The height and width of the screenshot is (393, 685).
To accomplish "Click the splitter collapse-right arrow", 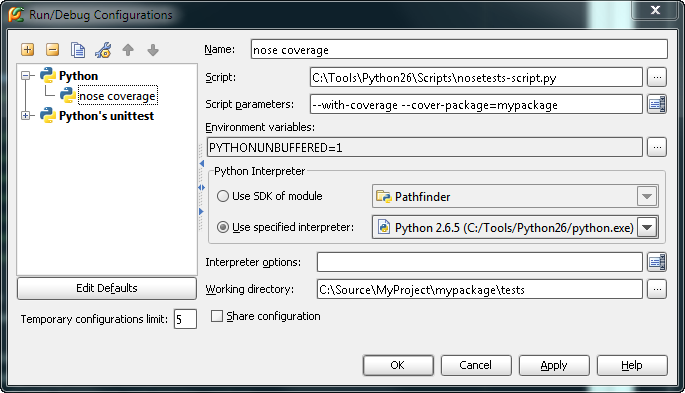I will (201, 211).
